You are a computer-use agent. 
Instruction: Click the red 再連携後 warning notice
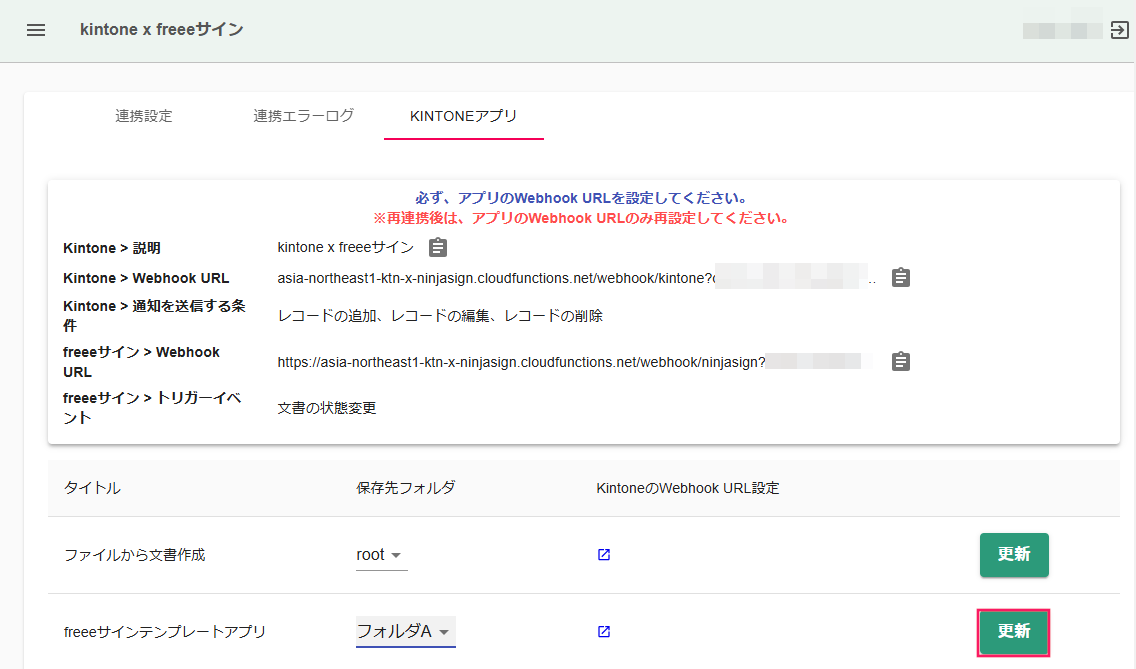(581, 218)
